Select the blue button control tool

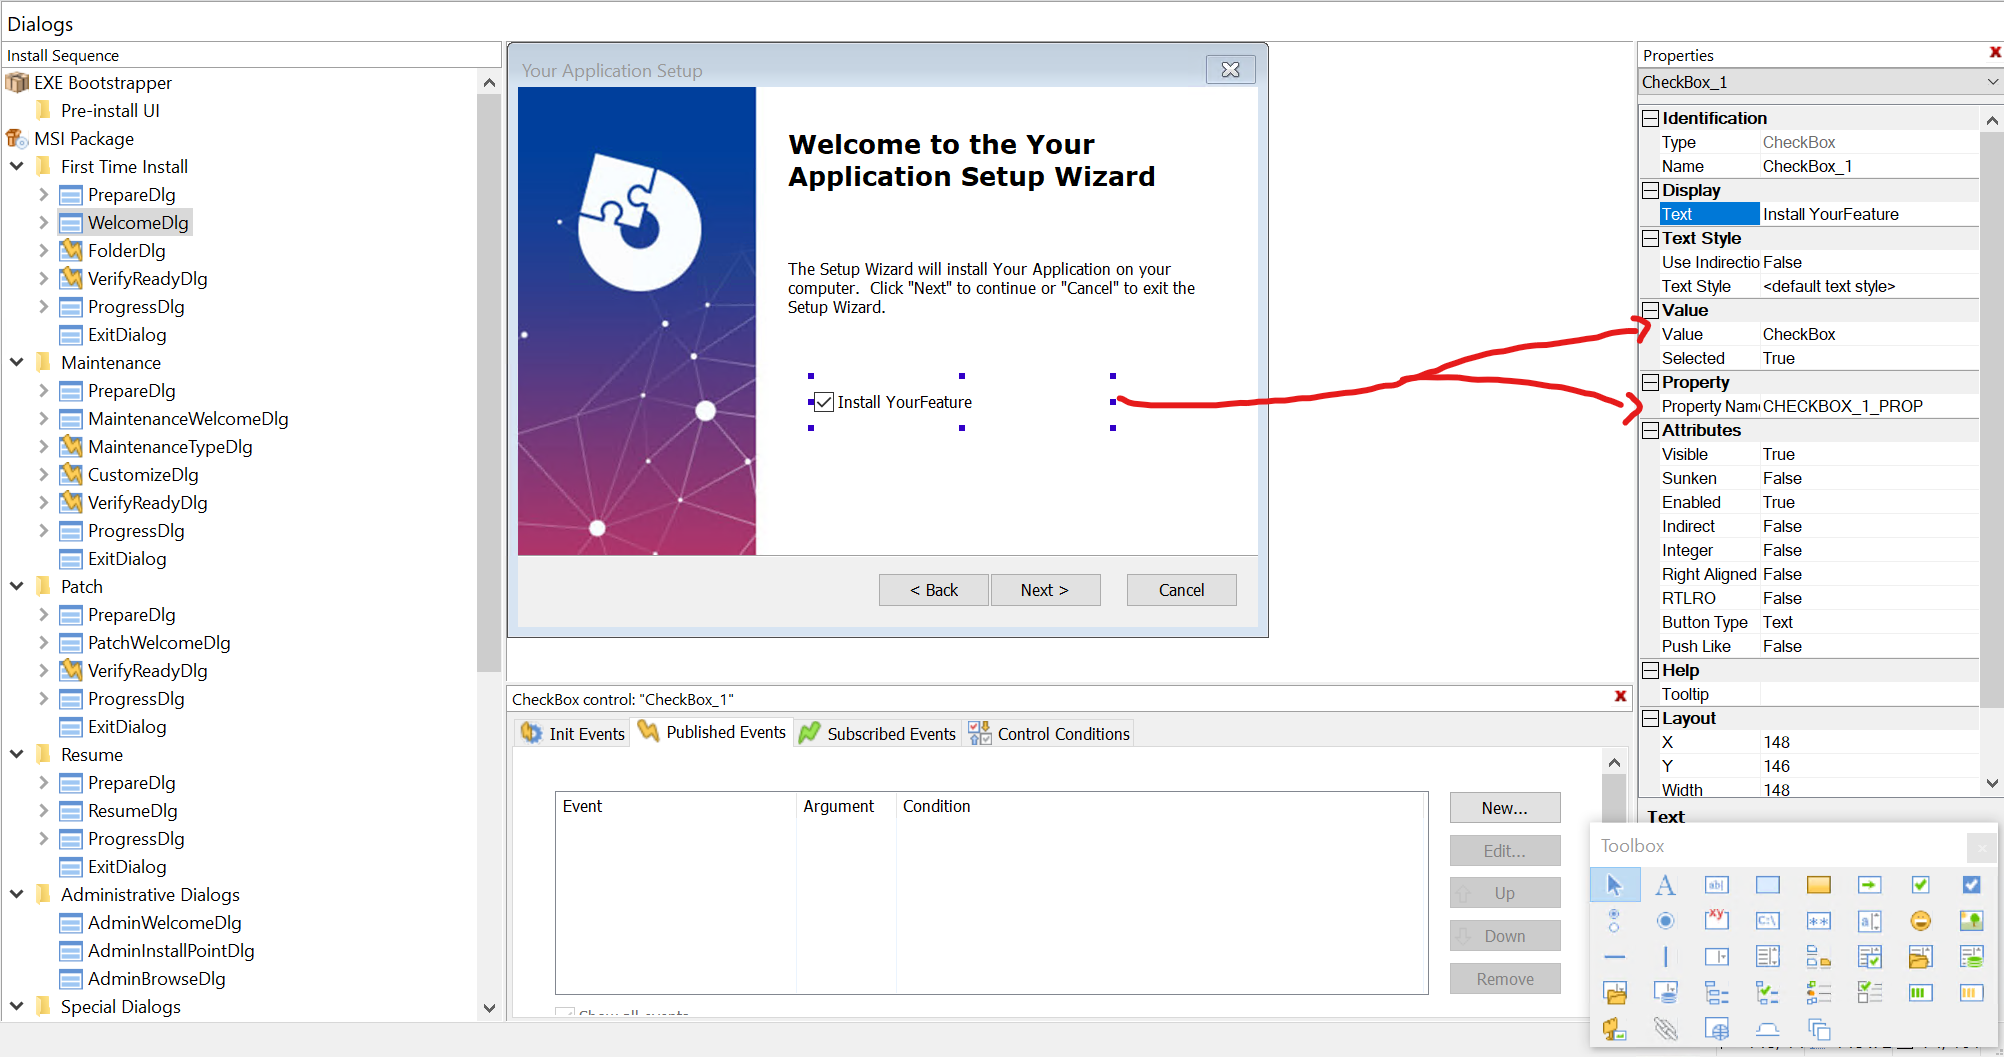(1768, 885)
